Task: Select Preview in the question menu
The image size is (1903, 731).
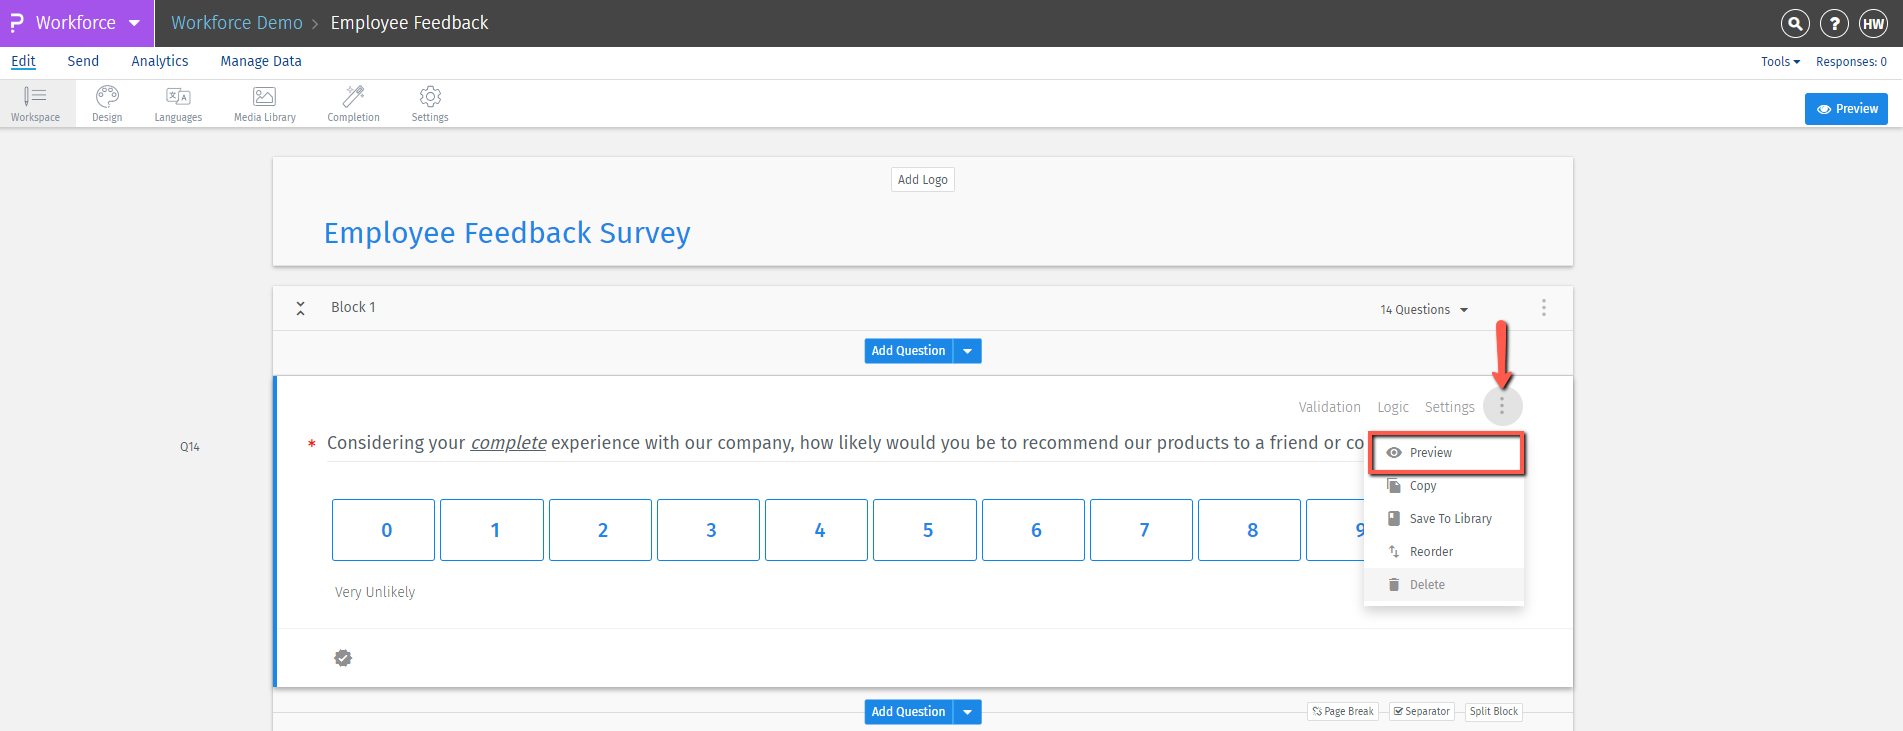Action: 1446,453
